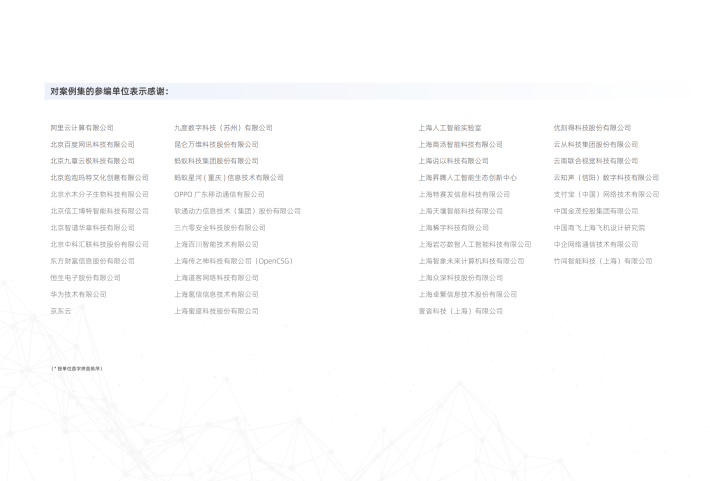Select 壹沓科技（上海）有限公司
Image resolution: width=710 pixels, height=481 pixels.
pyautogui.click(x=461, y=311)
